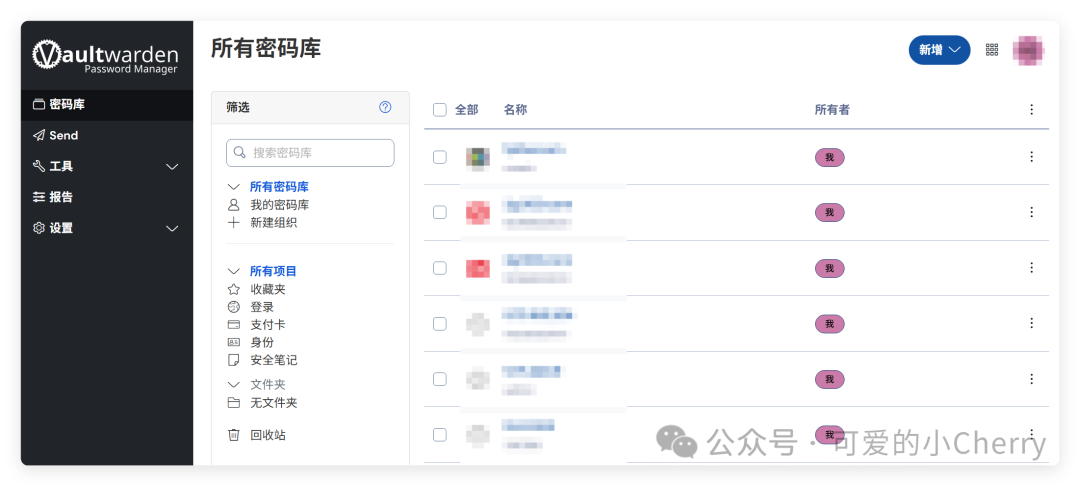This screenshot has height=486, width=1080.
Task: Filter by 支付卡 card items
Action: point(267,324)
